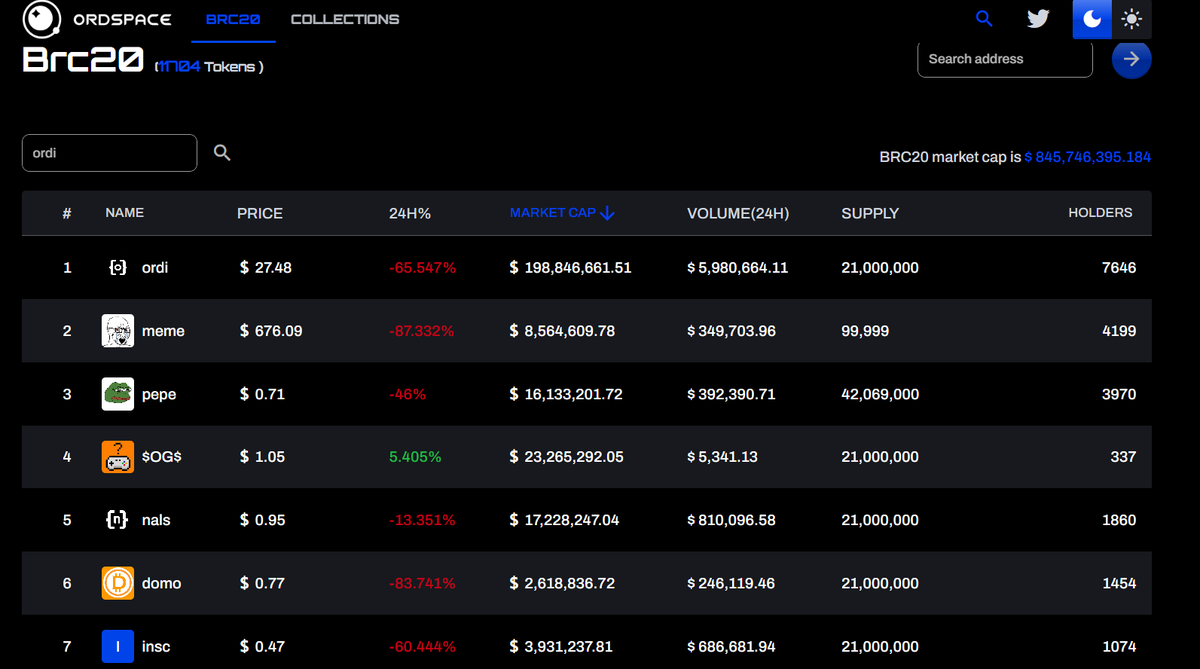Viewport: 1200px width, 669px height.
Task: Click the $OG$ gamepad icon
Action: 118,457
